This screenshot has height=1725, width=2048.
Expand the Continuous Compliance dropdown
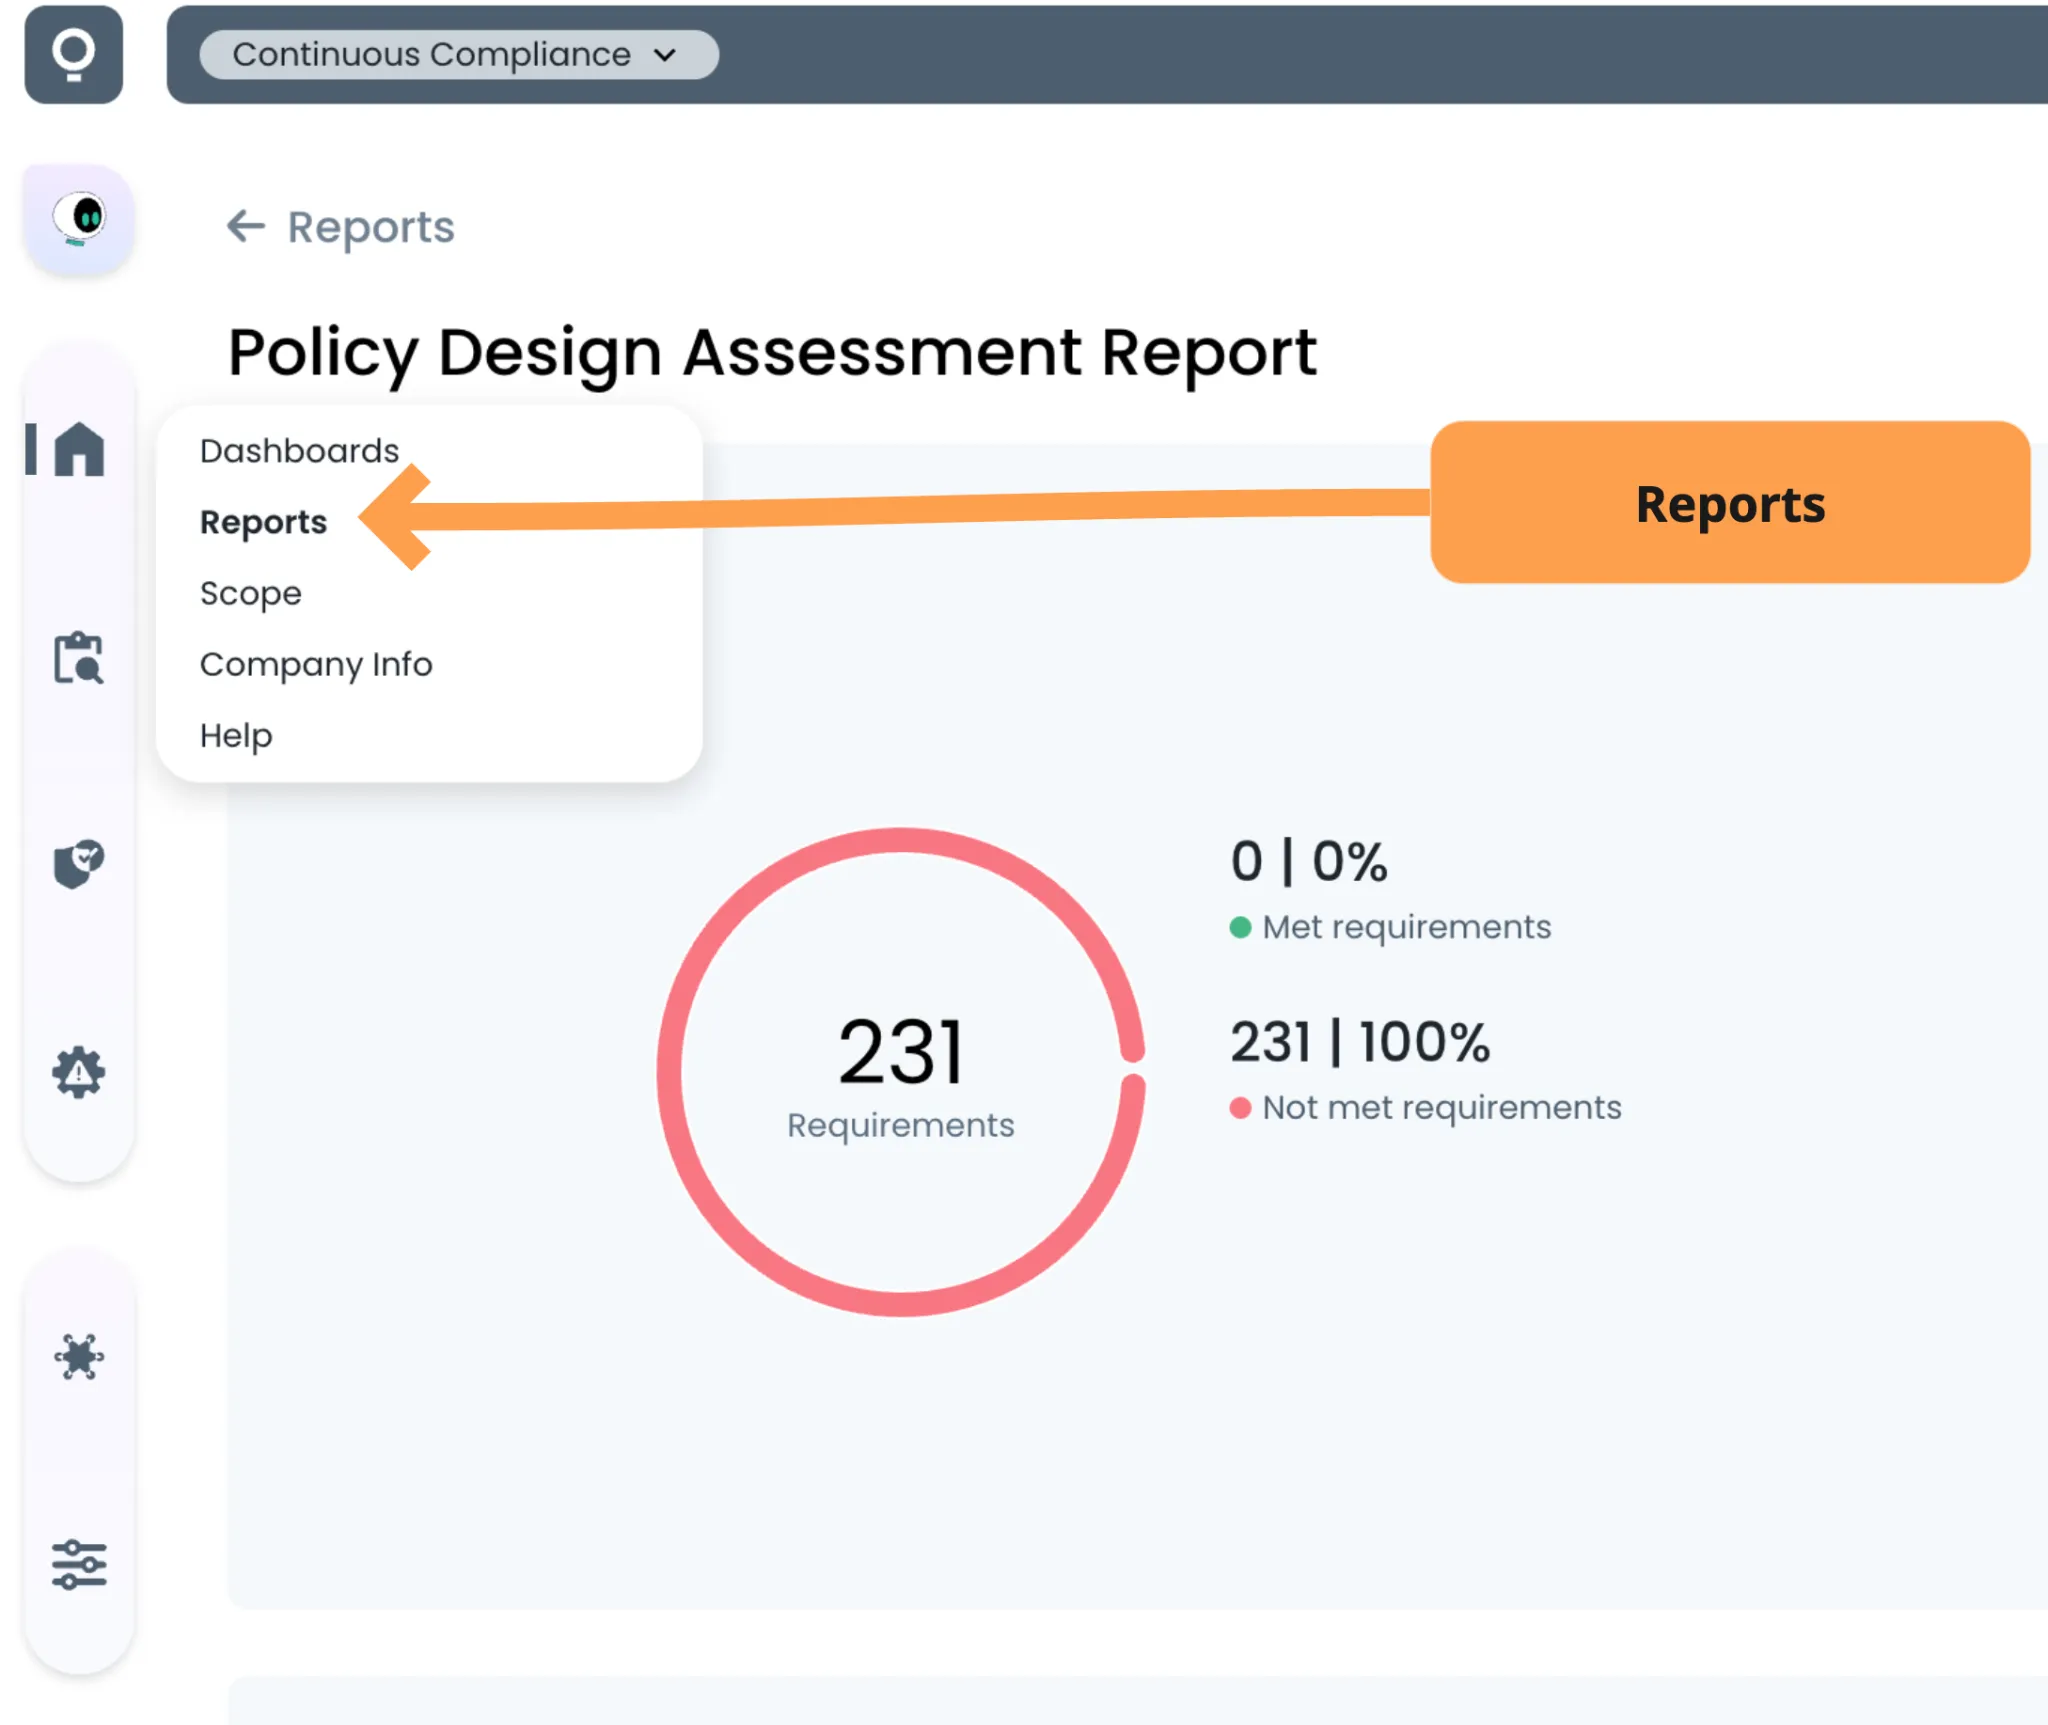pos(431,54)
